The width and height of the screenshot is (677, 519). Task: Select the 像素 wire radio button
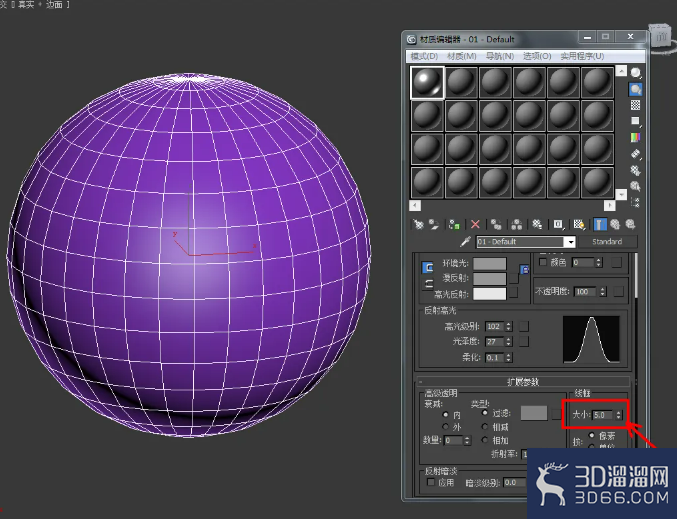[x=592, y=435]
